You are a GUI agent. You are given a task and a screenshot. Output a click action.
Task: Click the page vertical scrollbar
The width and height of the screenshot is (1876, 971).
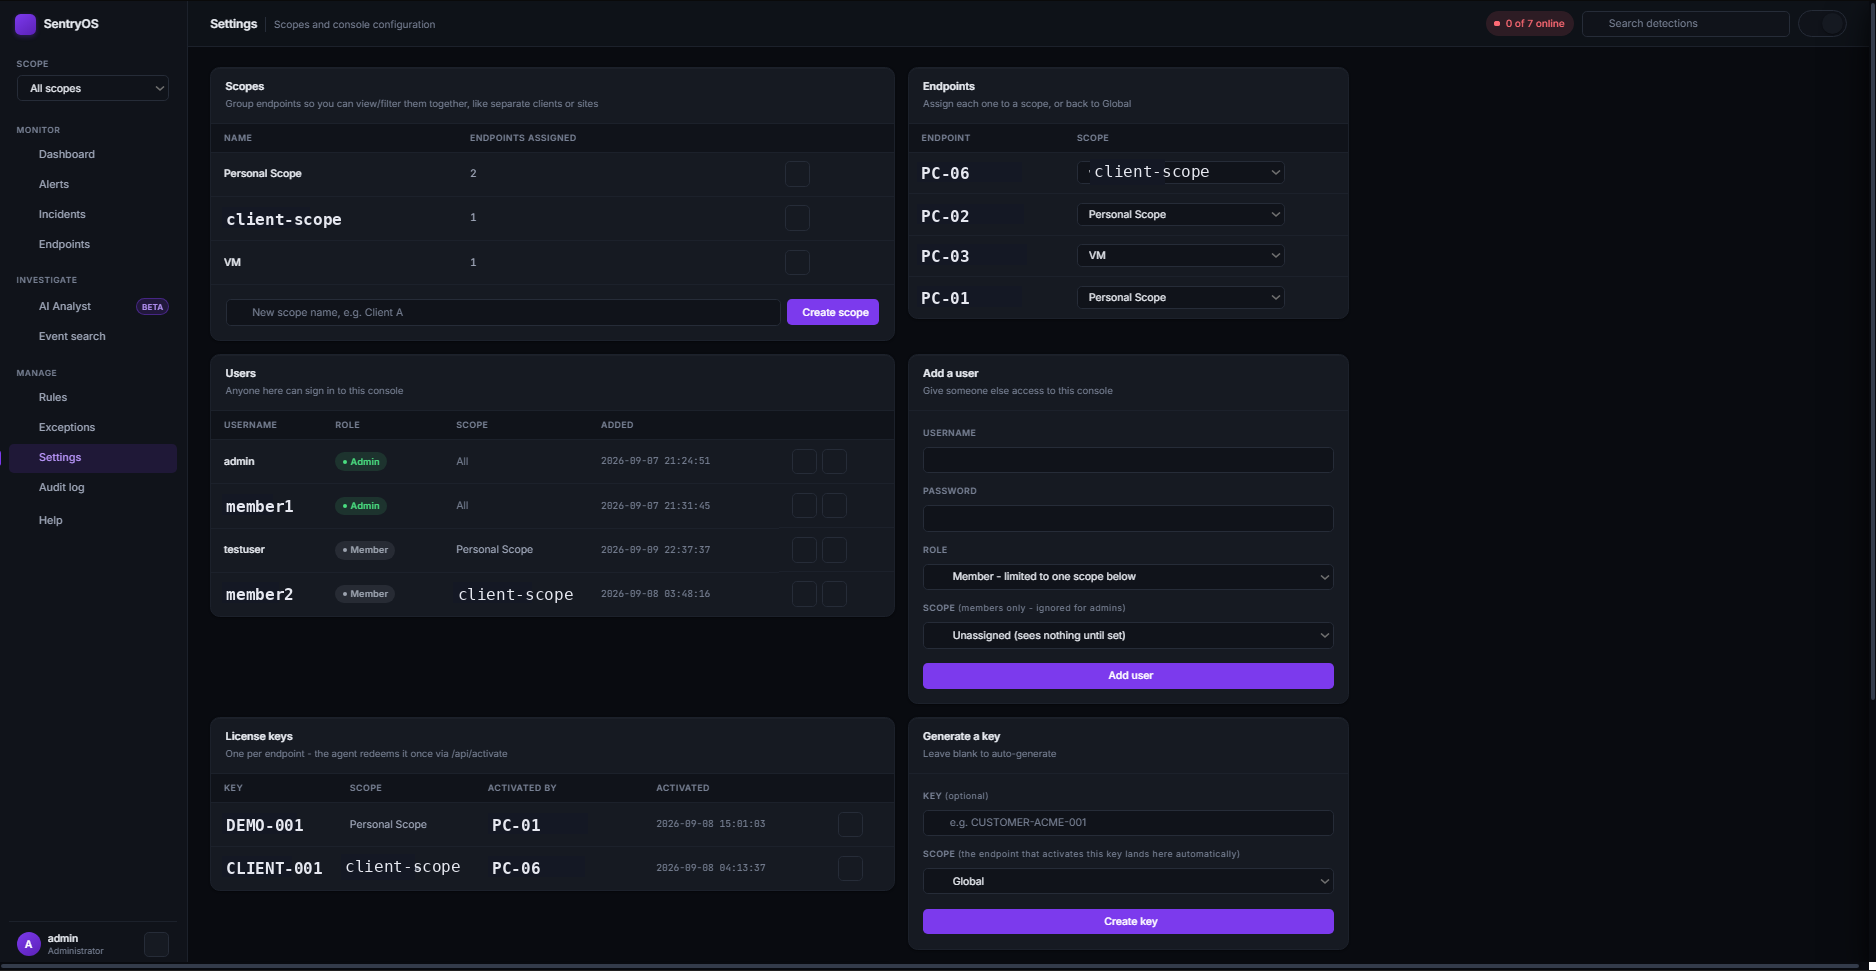[1872, 350]
